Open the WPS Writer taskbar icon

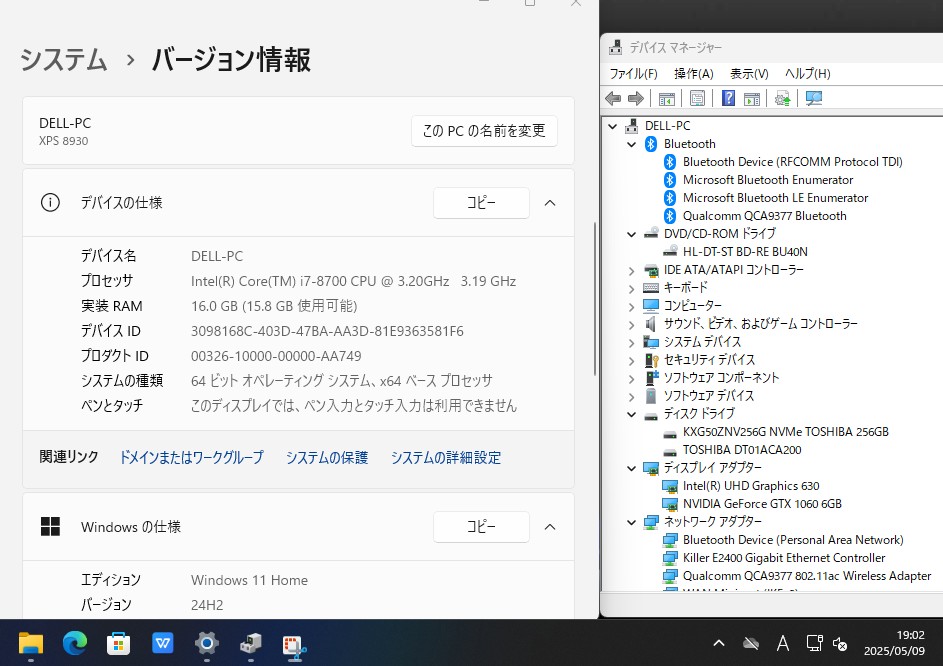point(162,644)
